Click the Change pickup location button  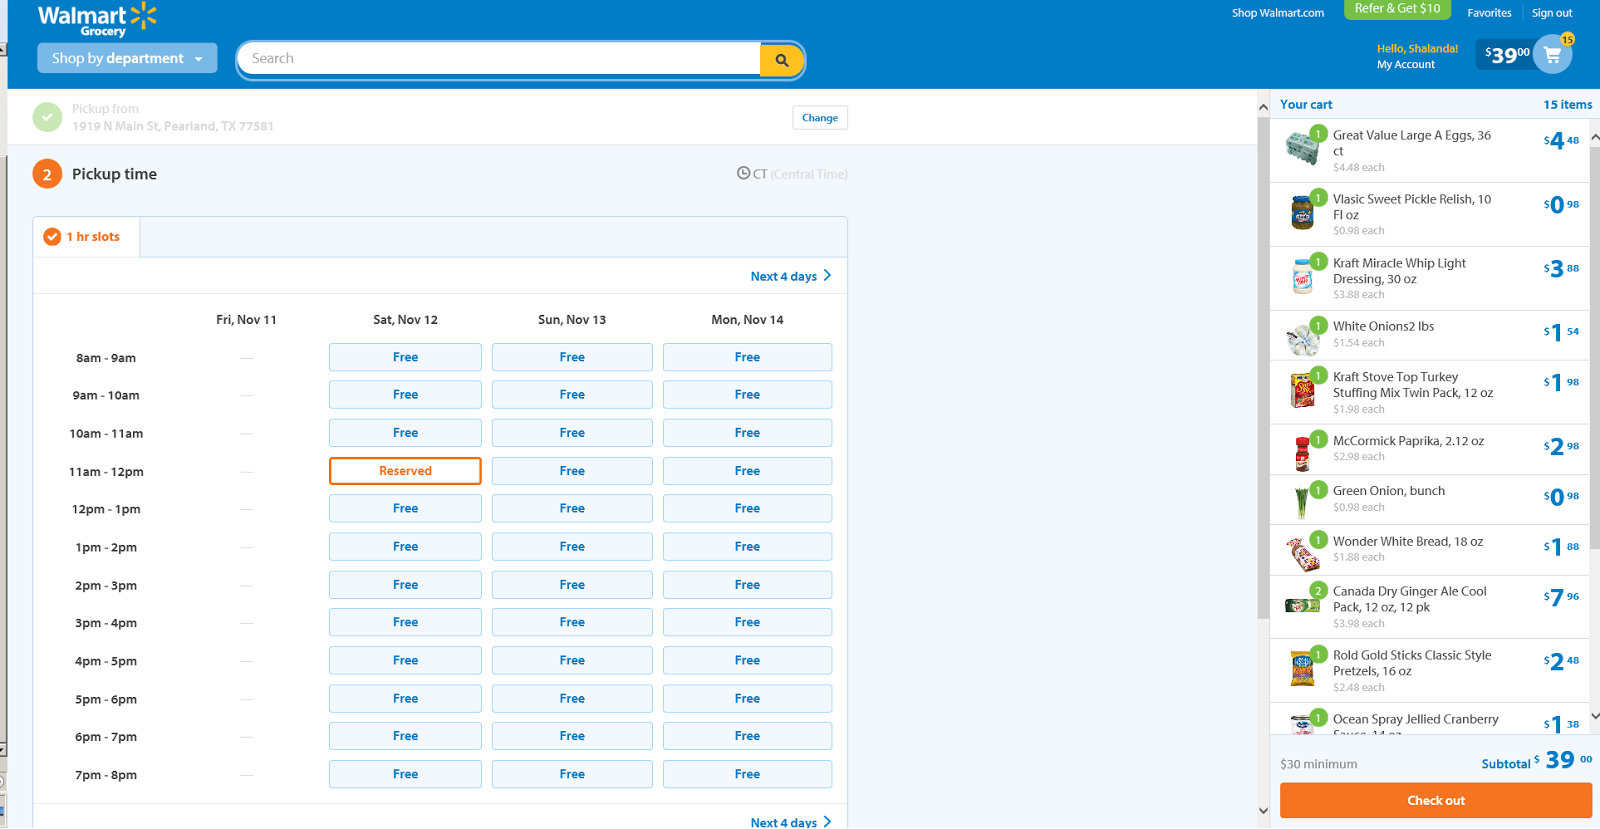[x=820, y=118]
